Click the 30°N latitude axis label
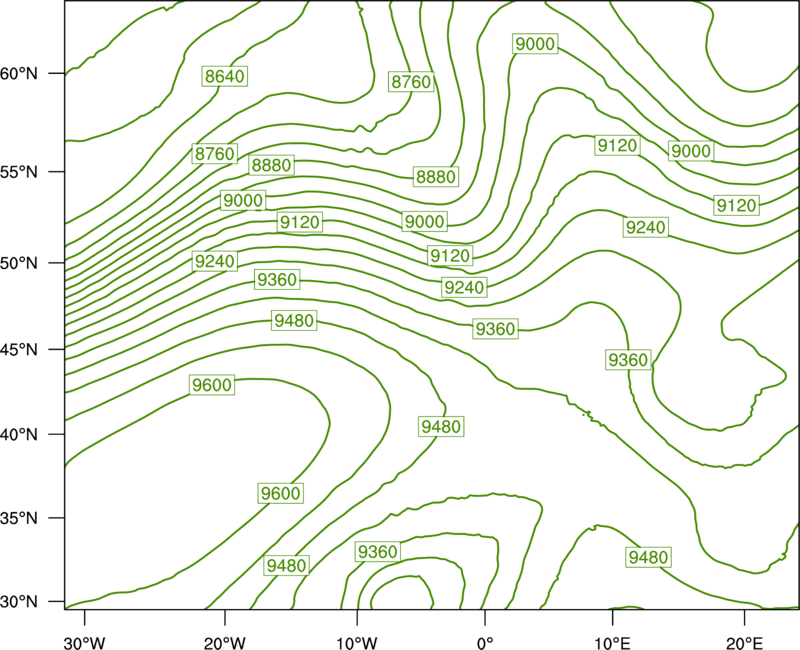 pyautogui.click(x=19, y=602)
